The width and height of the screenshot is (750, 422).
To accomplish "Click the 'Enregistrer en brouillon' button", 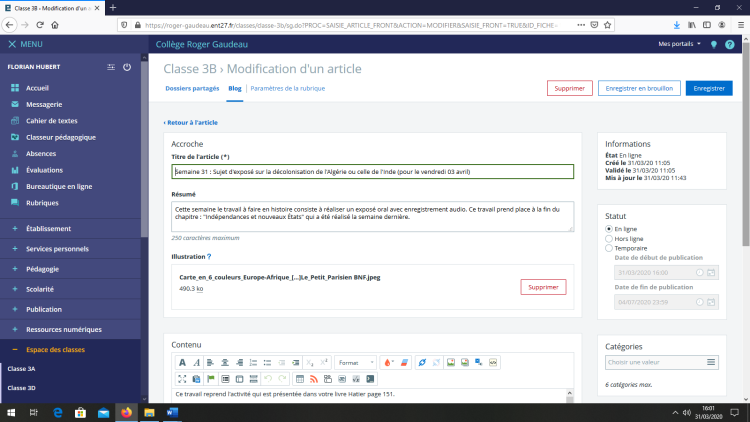I will tap(640, 88).
